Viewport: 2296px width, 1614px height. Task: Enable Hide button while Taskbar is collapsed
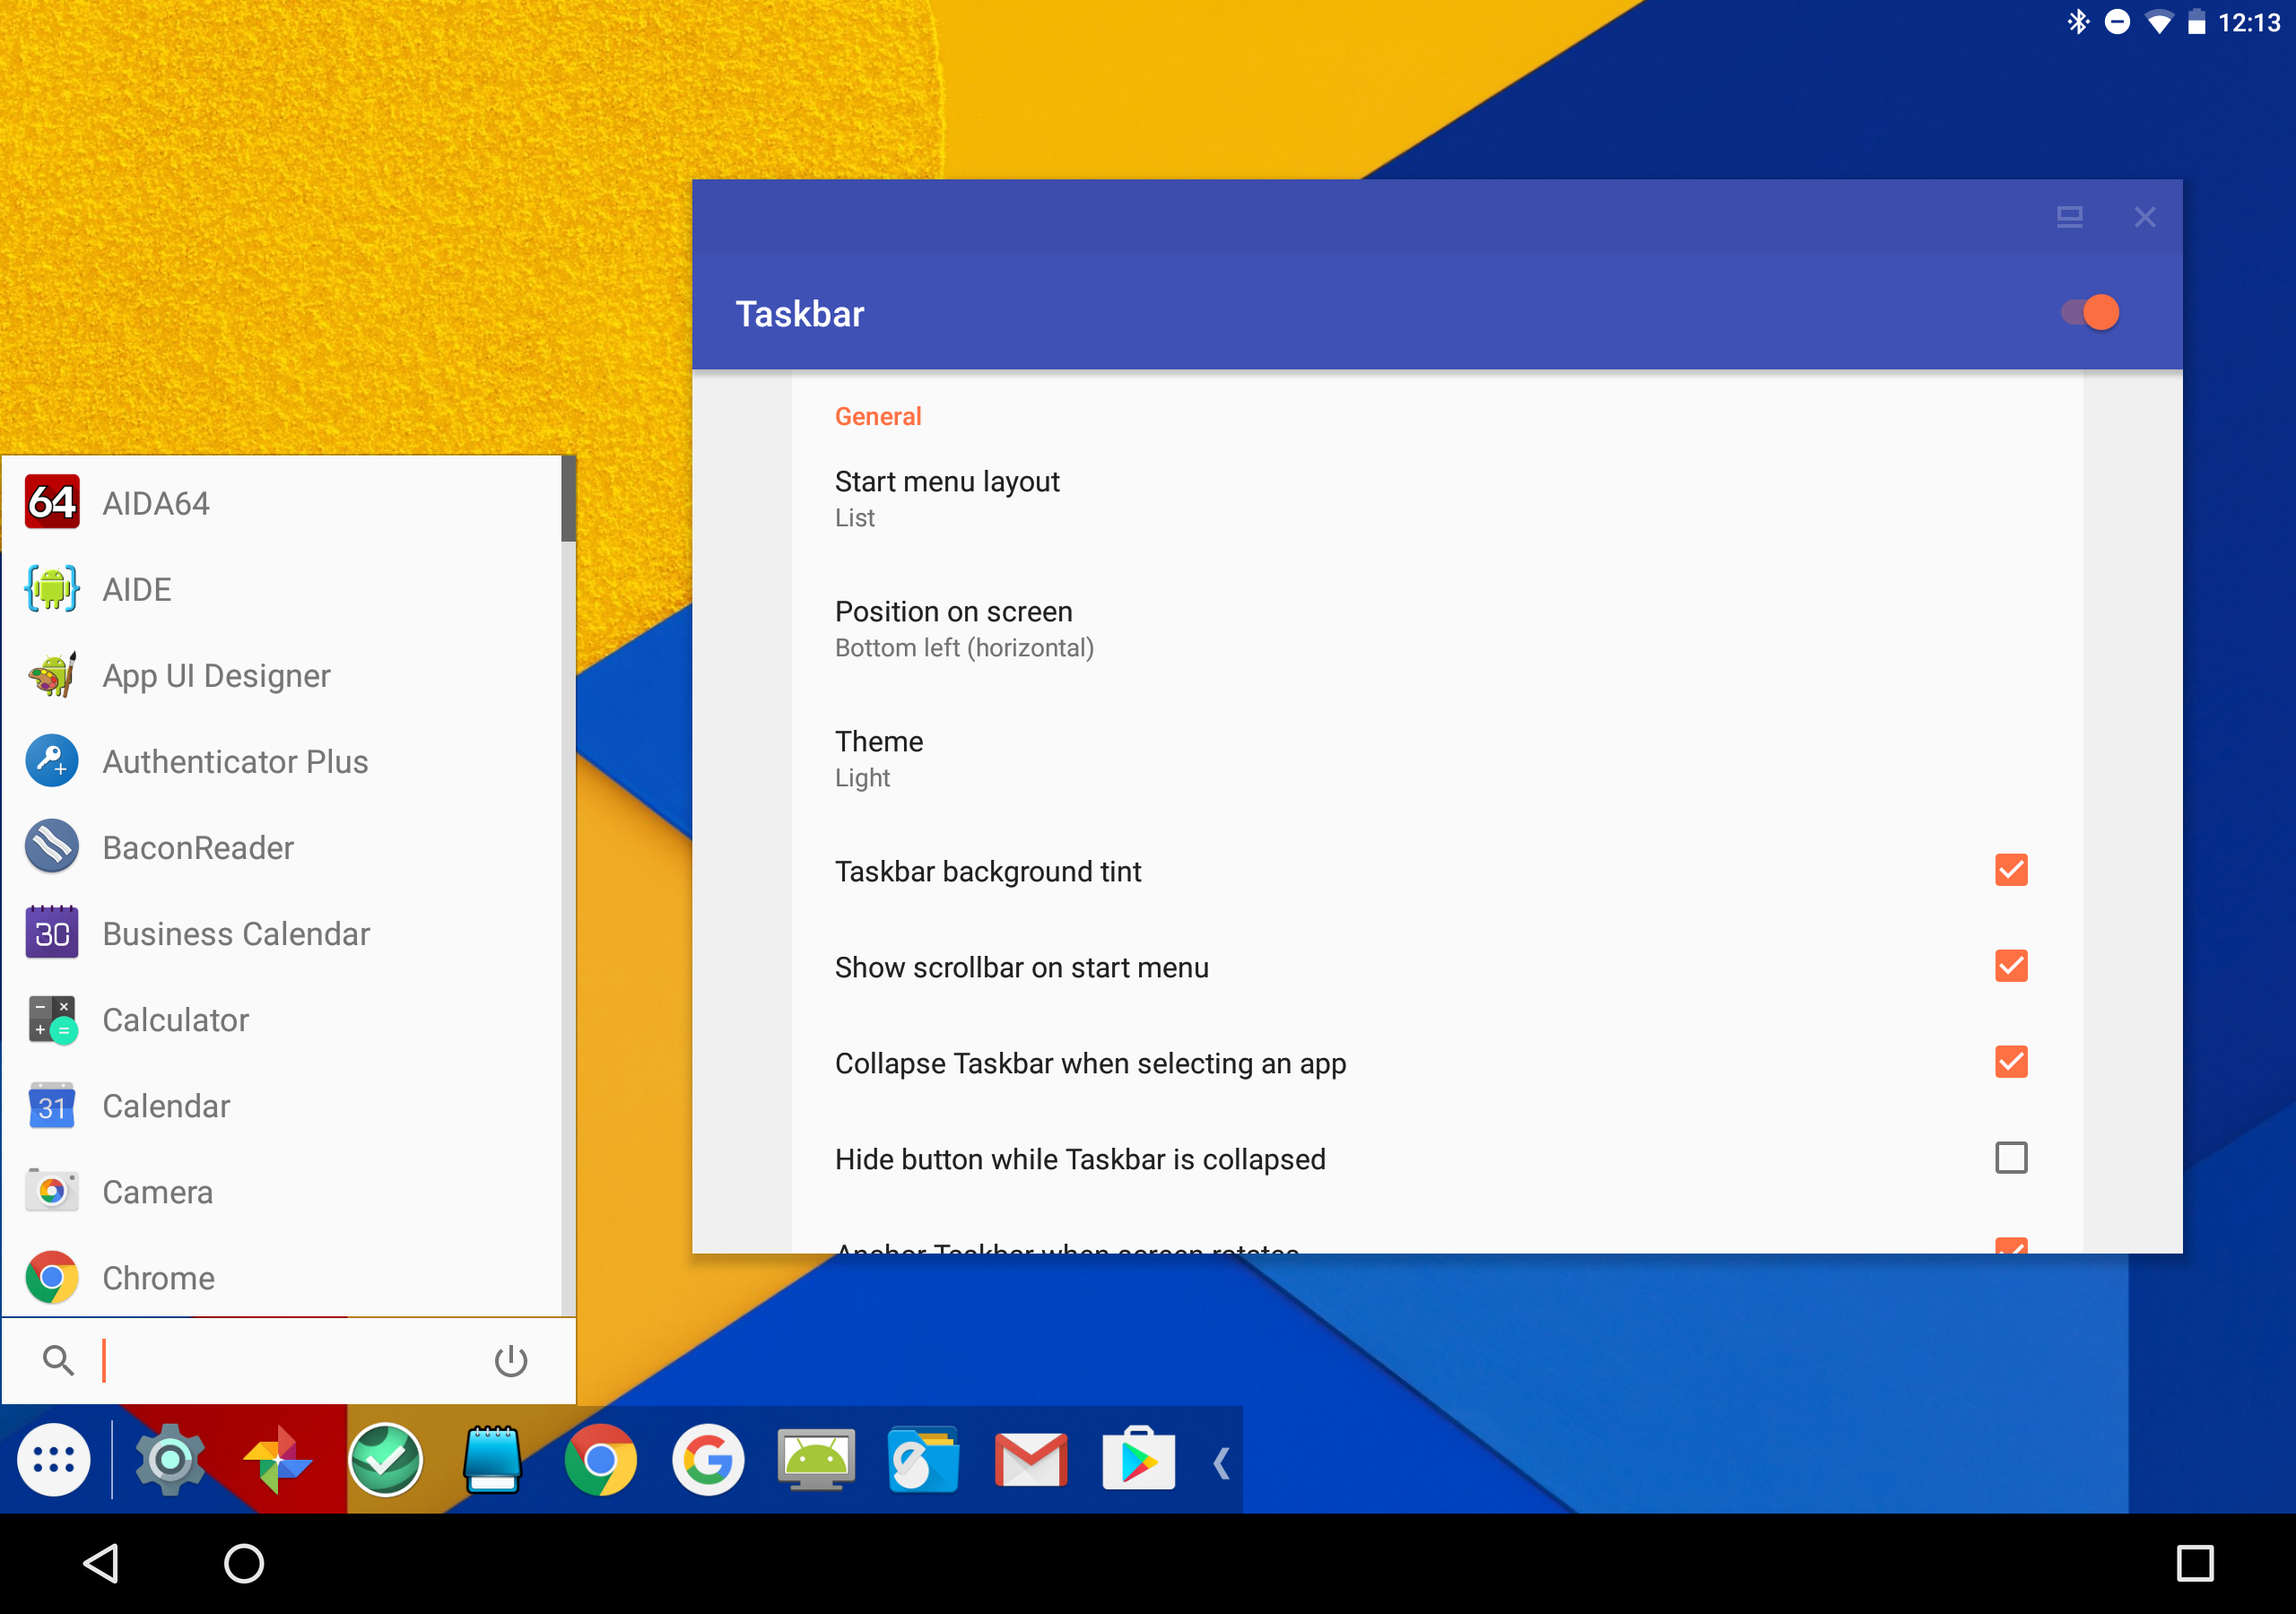[x=2010, y=1157]
